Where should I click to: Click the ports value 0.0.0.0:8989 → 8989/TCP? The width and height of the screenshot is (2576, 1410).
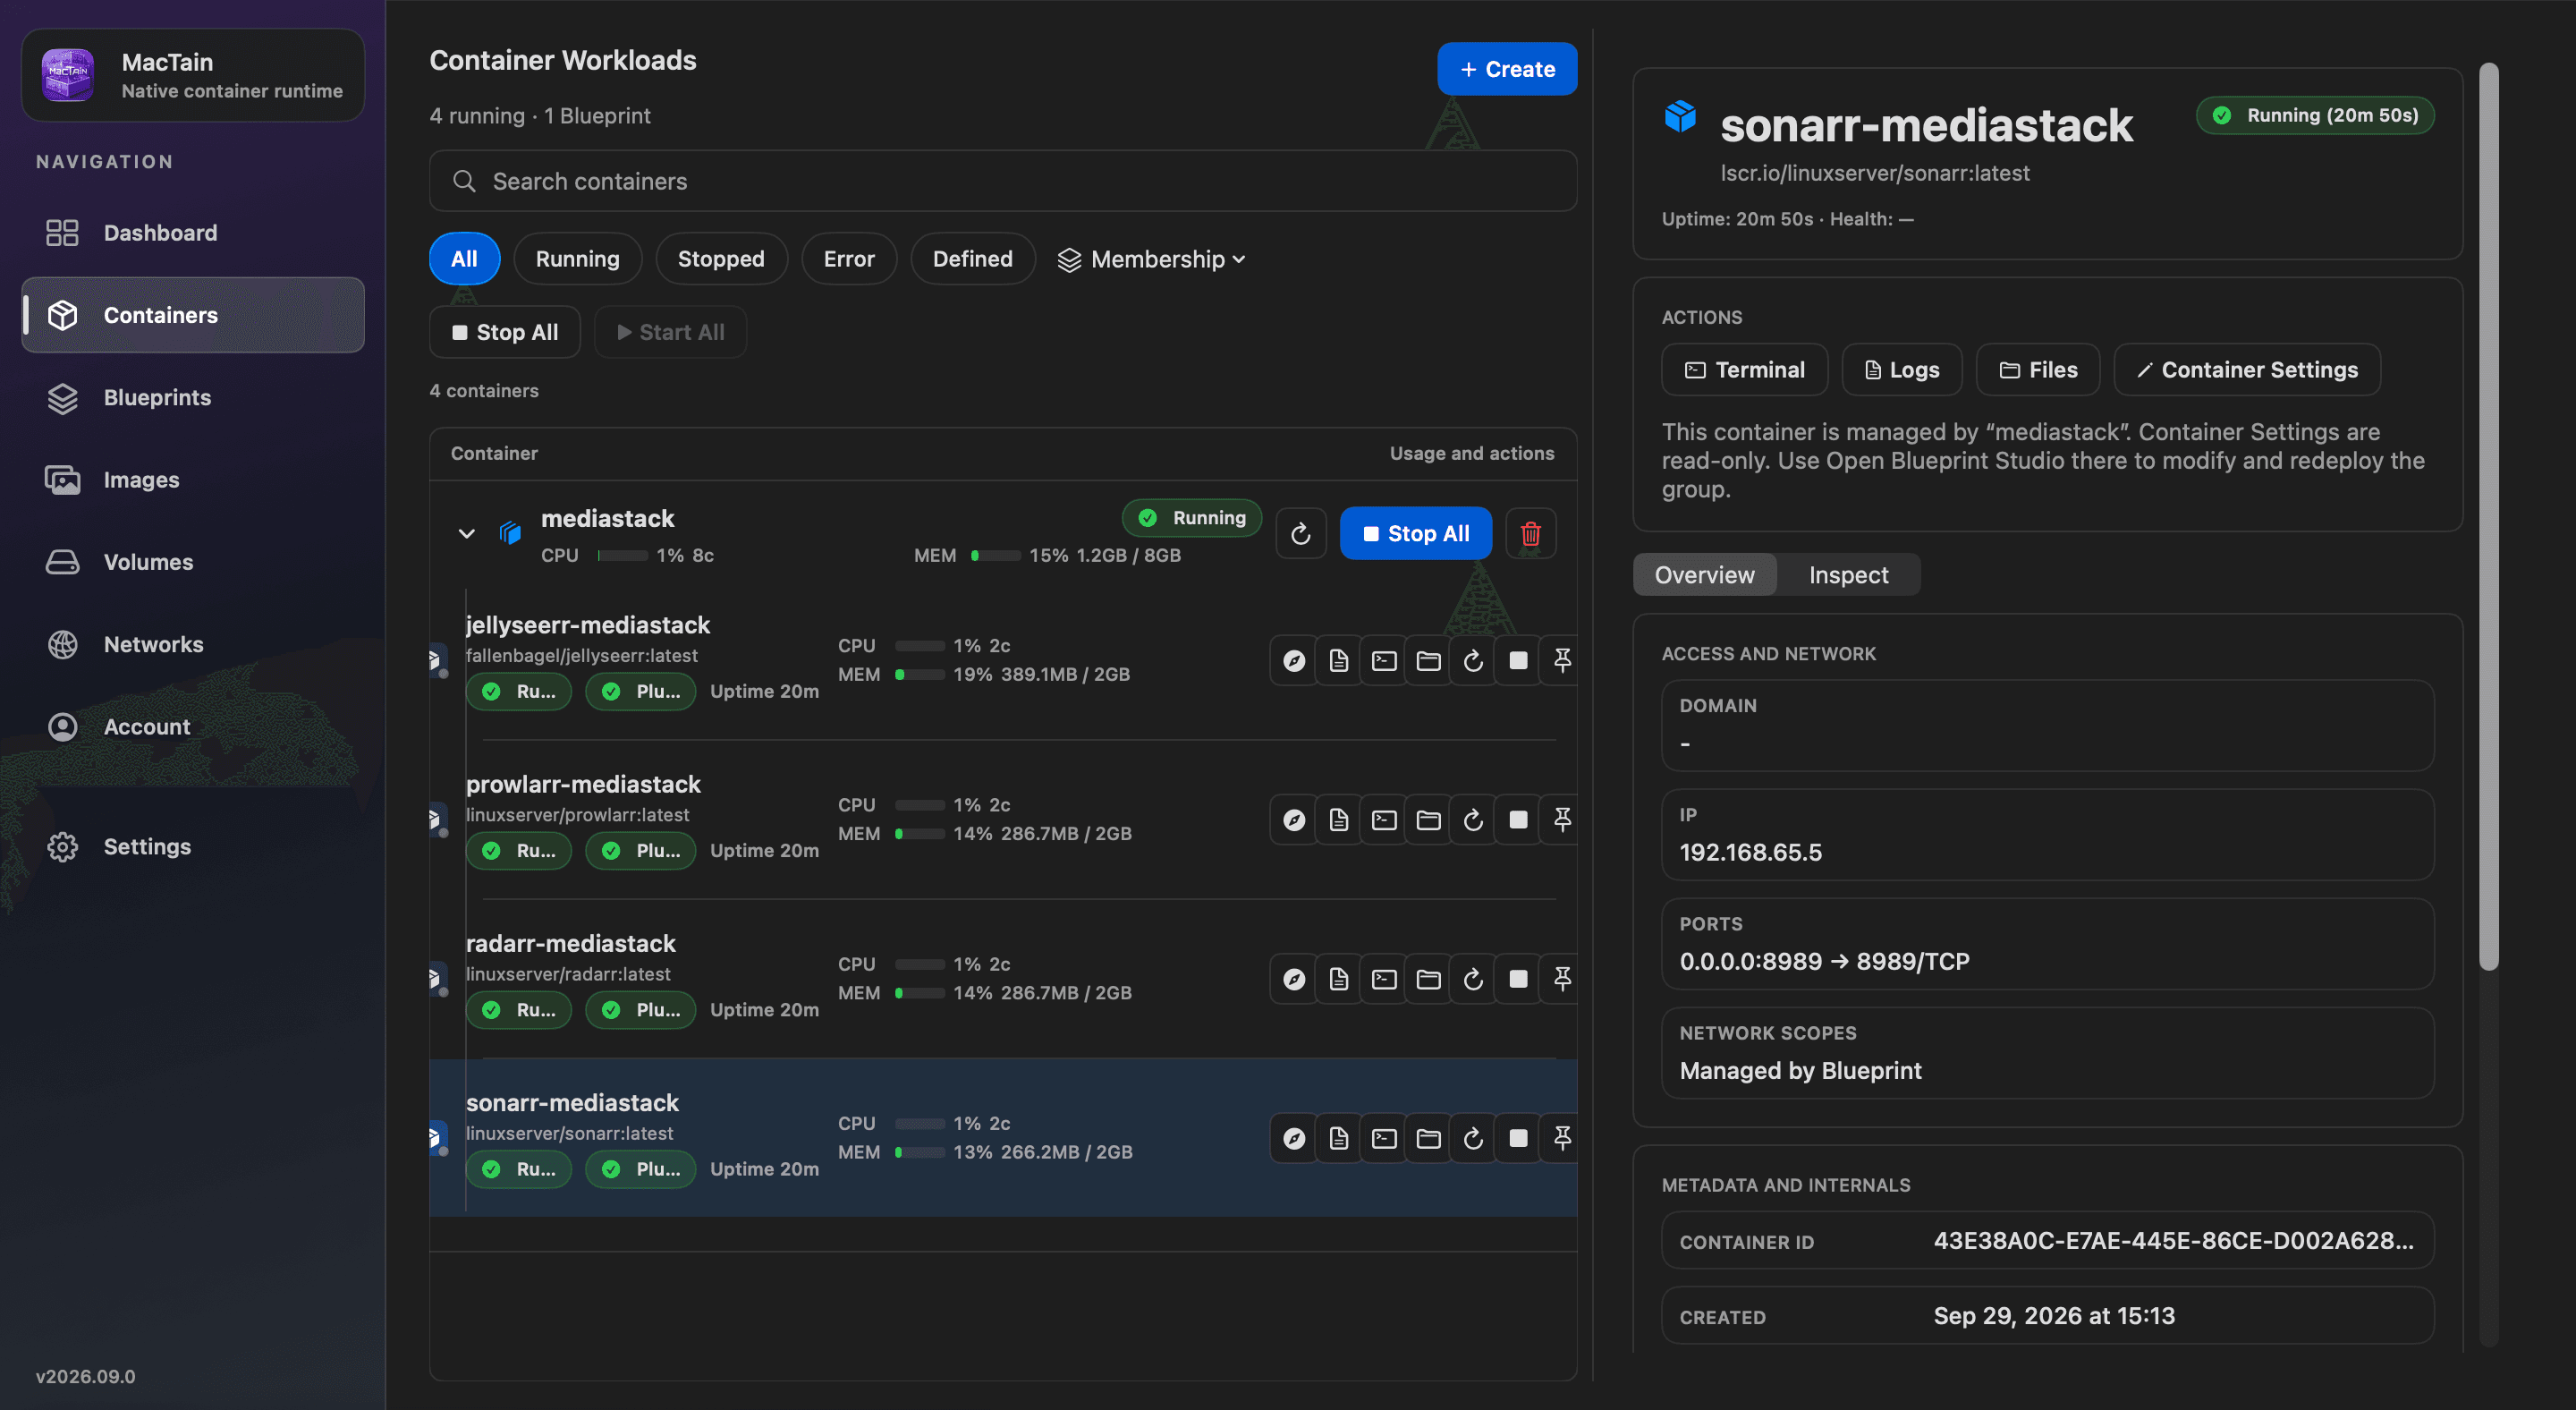[x=1824, y=961]
